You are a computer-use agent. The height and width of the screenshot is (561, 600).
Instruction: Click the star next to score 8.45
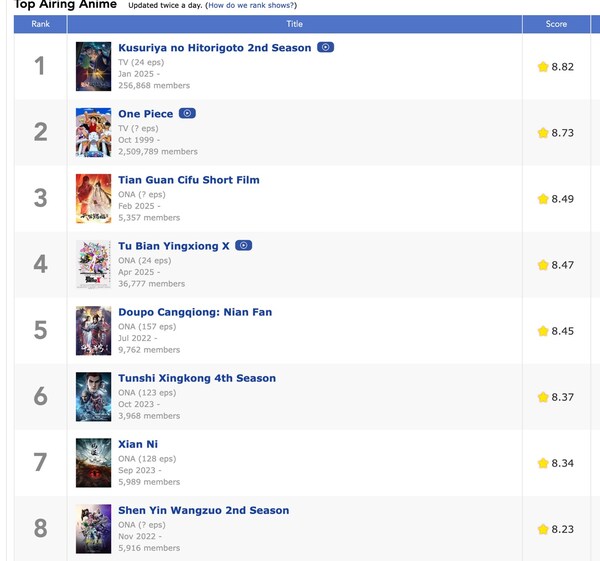click(x=543, y=331)
